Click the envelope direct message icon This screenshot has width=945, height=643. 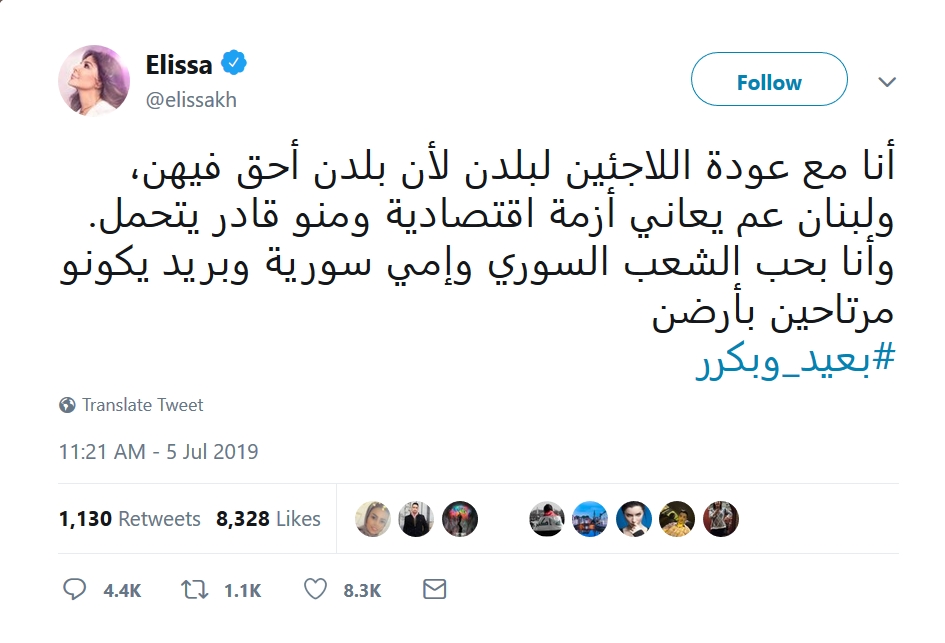point(434,590)
